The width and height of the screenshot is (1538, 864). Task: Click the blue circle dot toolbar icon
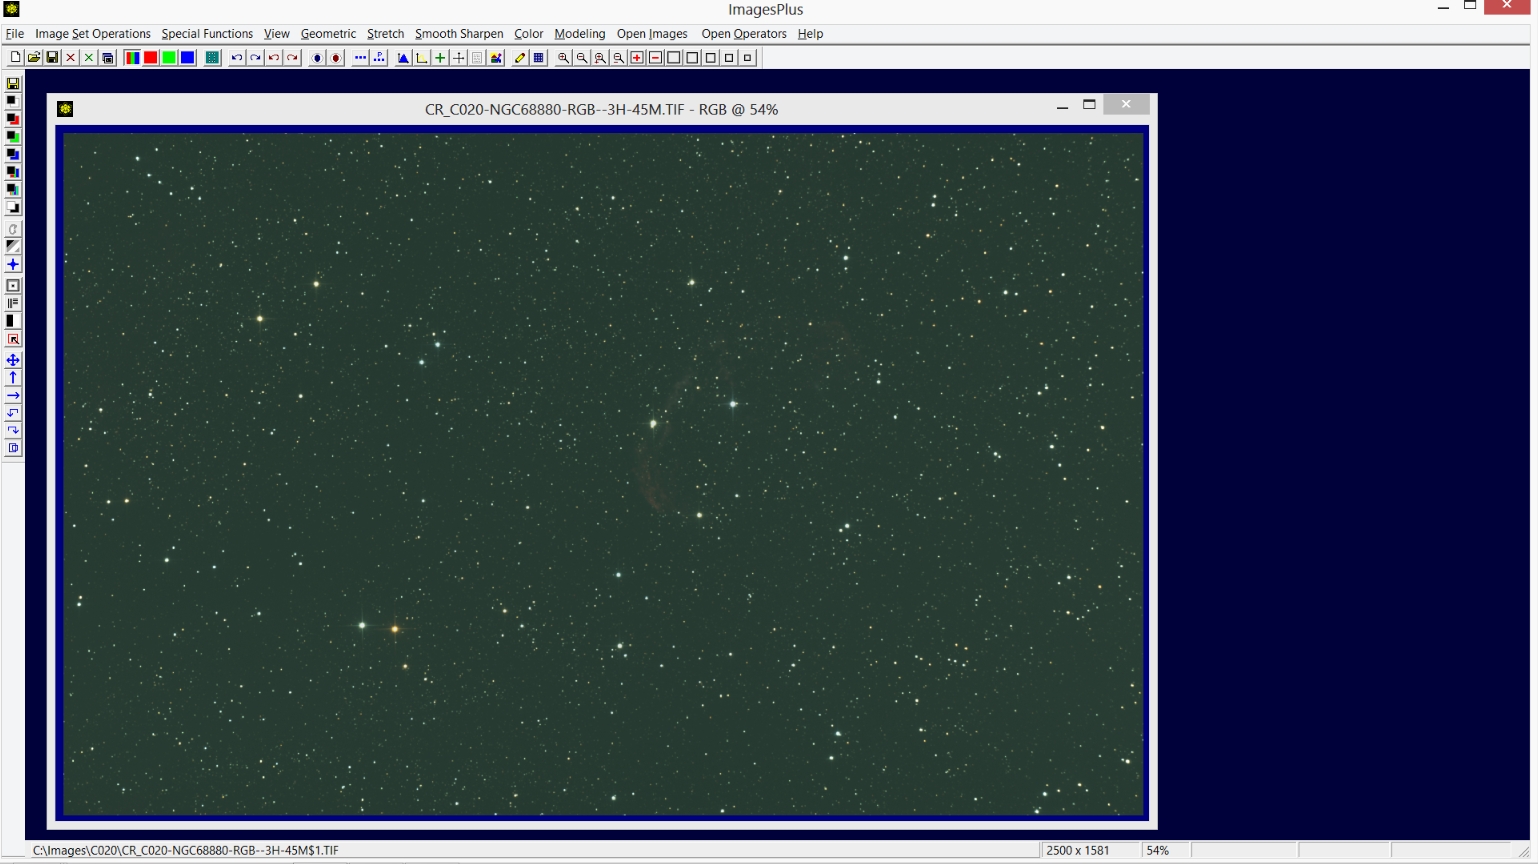point(317,58)
